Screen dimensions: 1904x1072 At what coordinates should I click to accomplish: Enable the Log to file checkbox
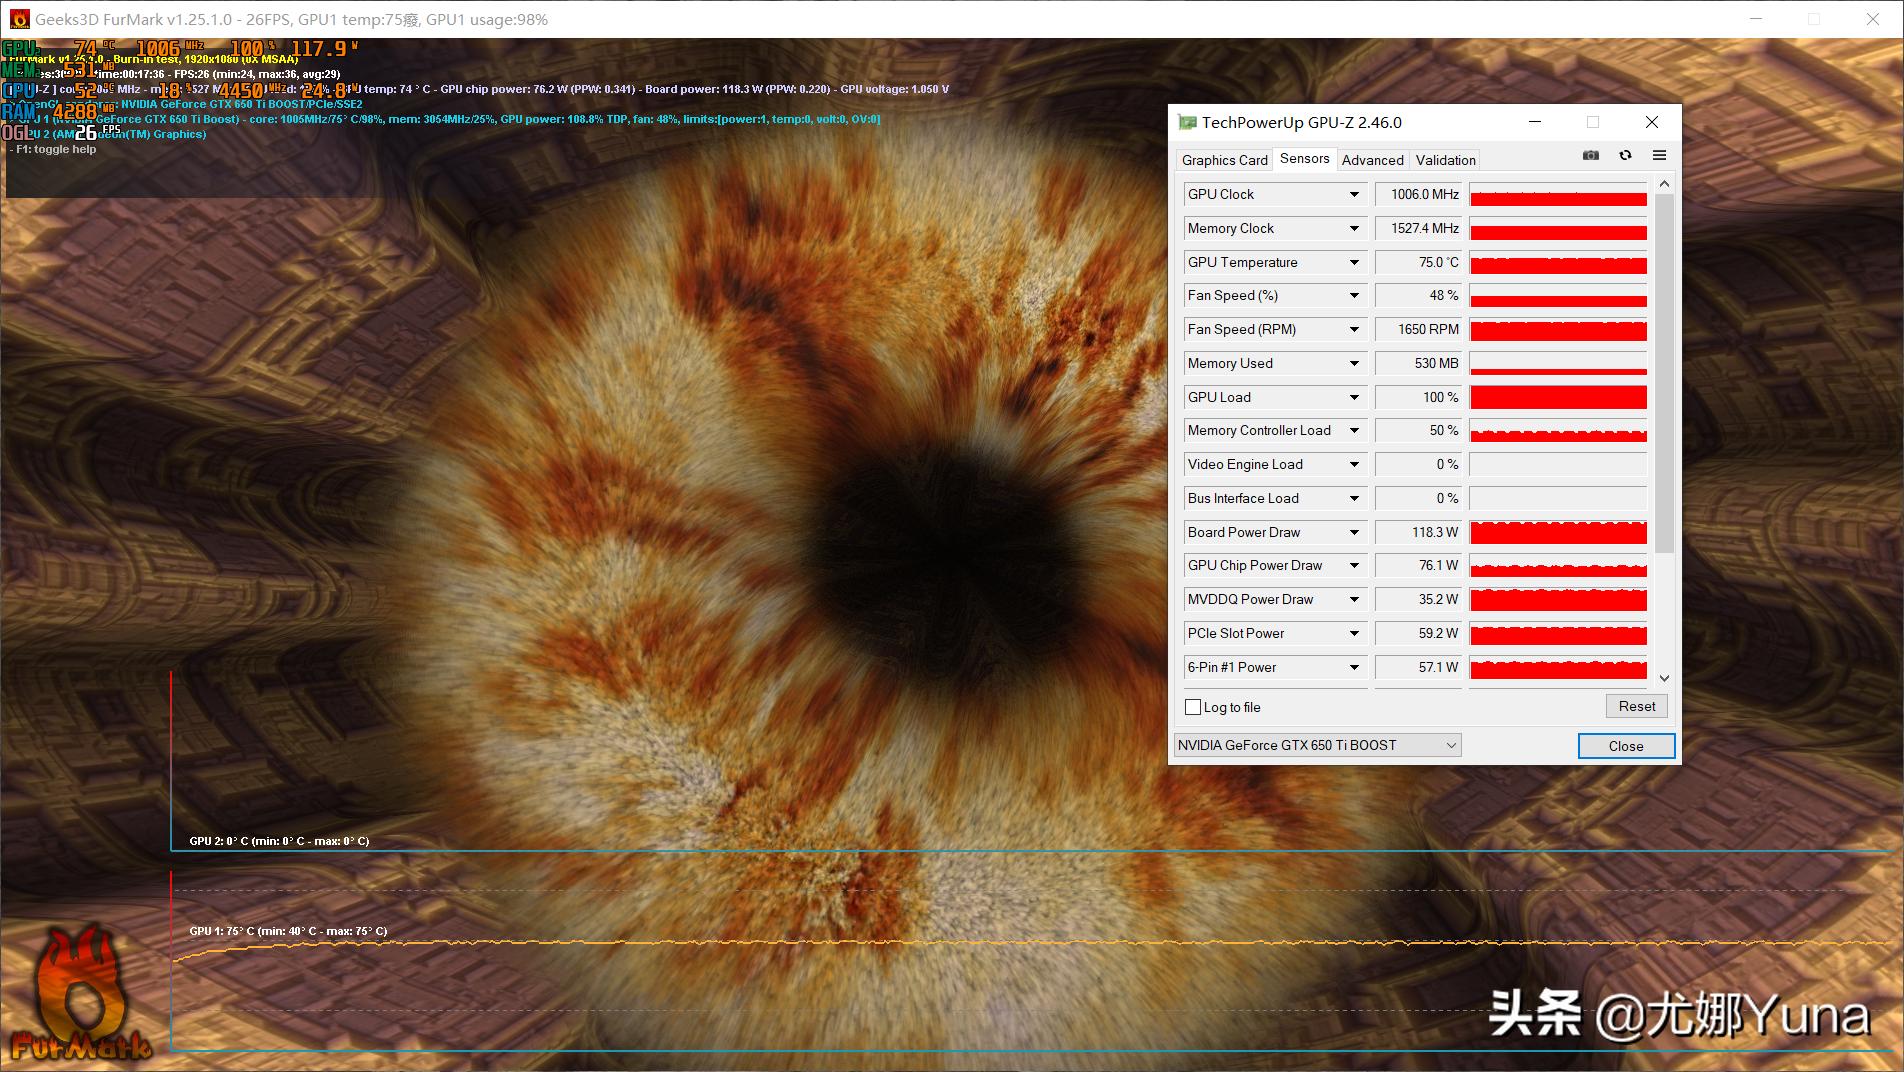1192,707
